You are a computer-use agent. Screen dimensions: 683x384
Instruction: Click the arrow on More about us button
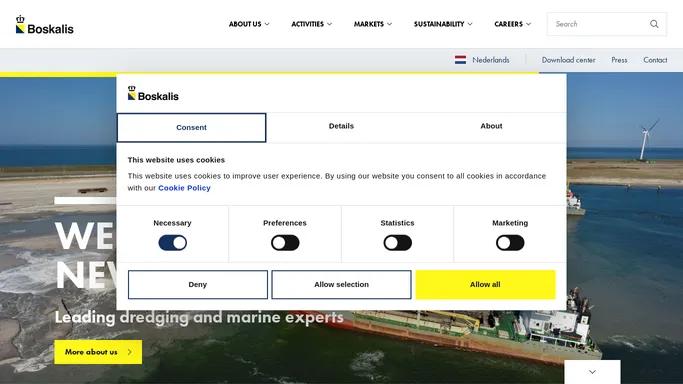tap(129, 352)
